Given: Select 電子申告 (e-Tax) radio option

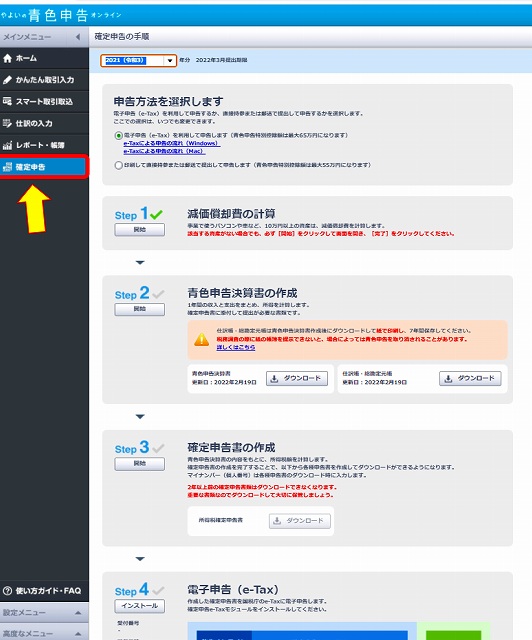Looking at the screenshot, I should (118, 136).
